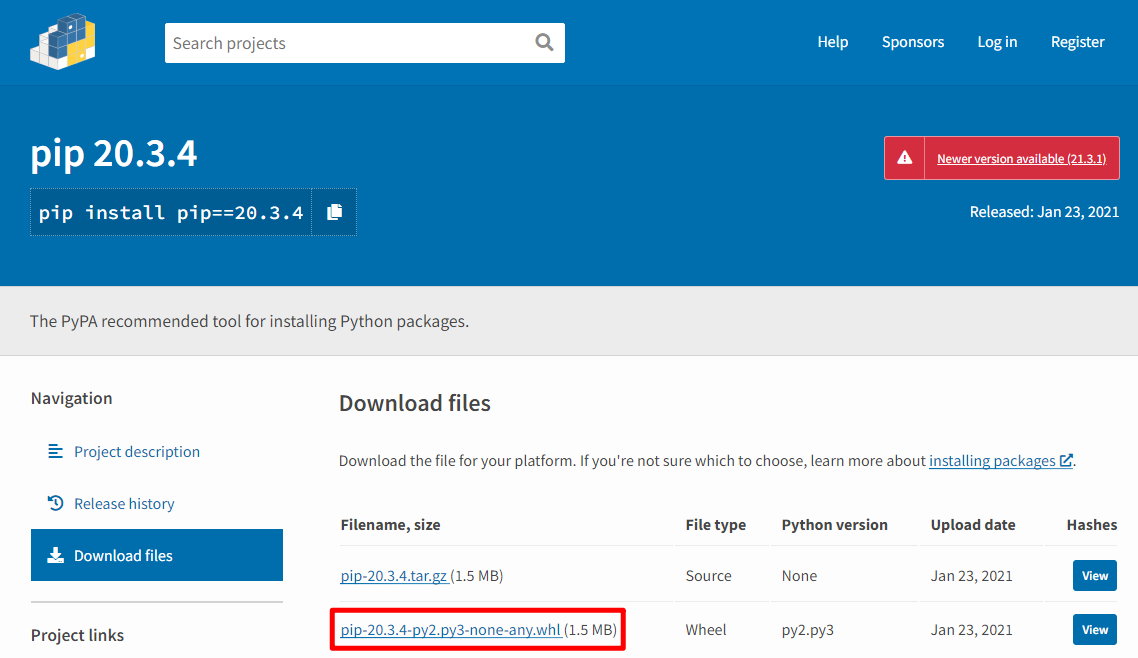Click the pip install pip==20.3.4 command text
The height and width of the screenshot is (658, 1138).
pyautogui.click(x=171, y=213)
